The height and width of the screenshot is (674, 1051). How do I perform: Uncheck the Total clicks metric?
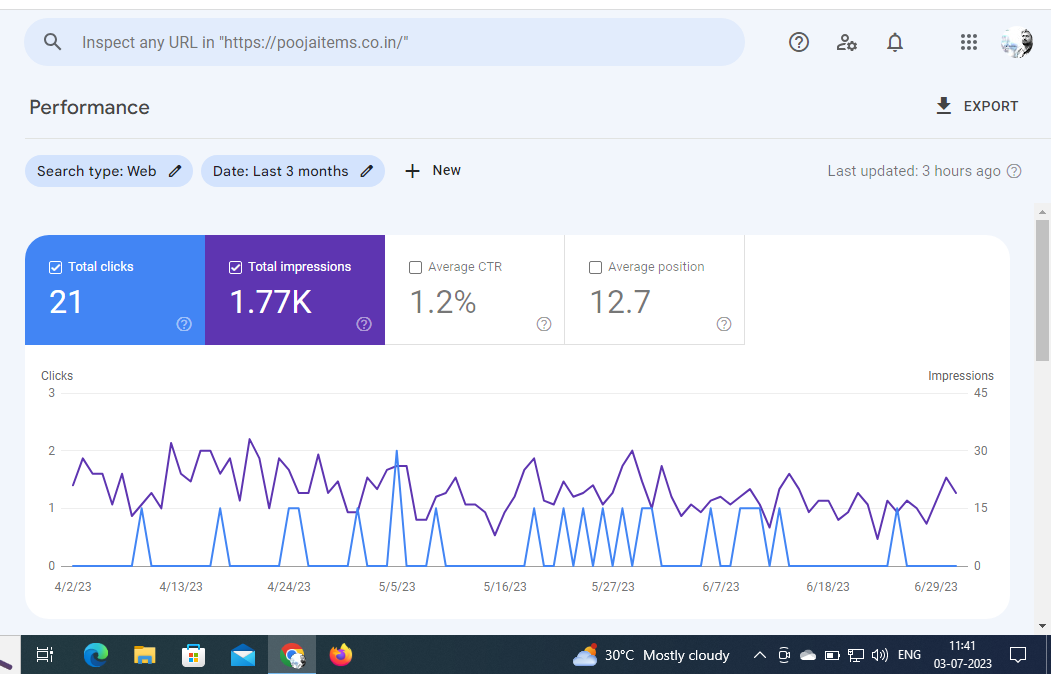[54, 266]
